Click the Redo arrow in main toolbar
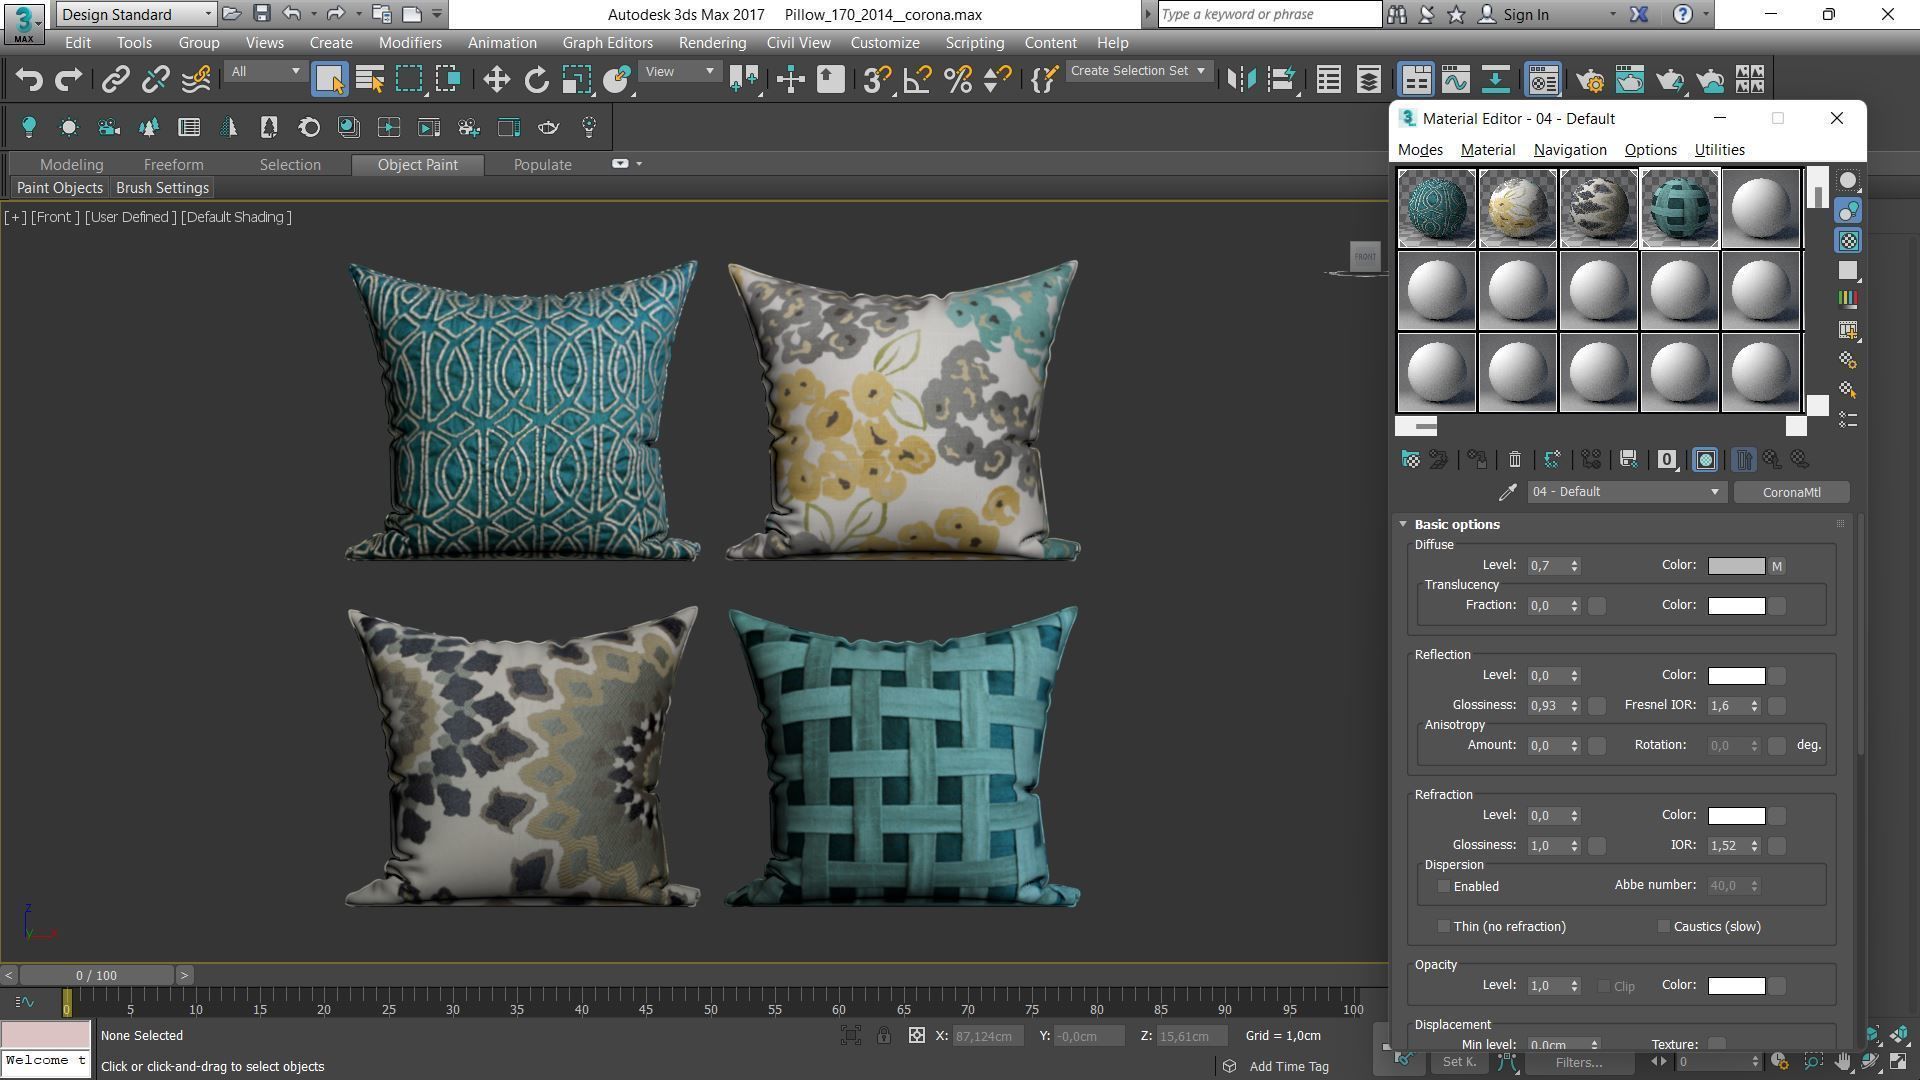The width and height of the screenshot is (1920, 1080). tap(68, 80)
